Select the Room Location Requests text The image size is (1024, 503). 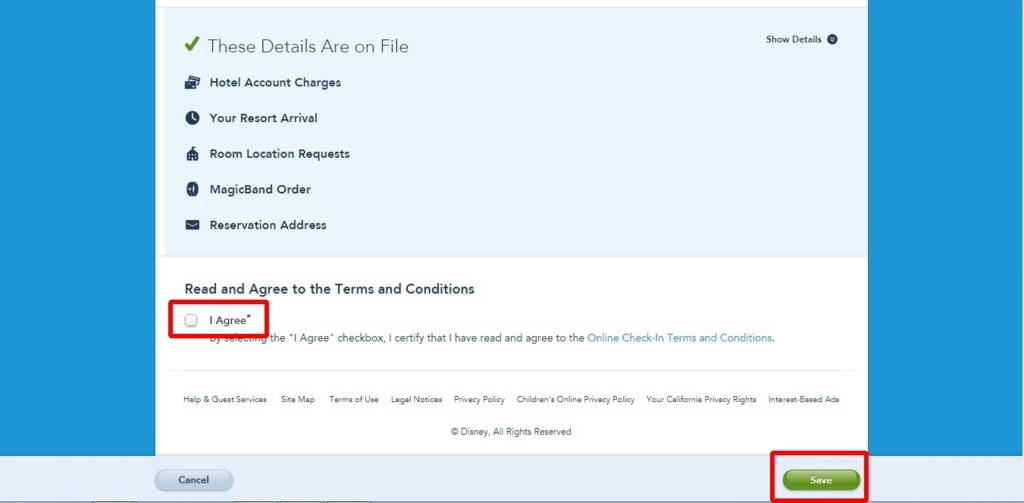[x=280, y=154]
